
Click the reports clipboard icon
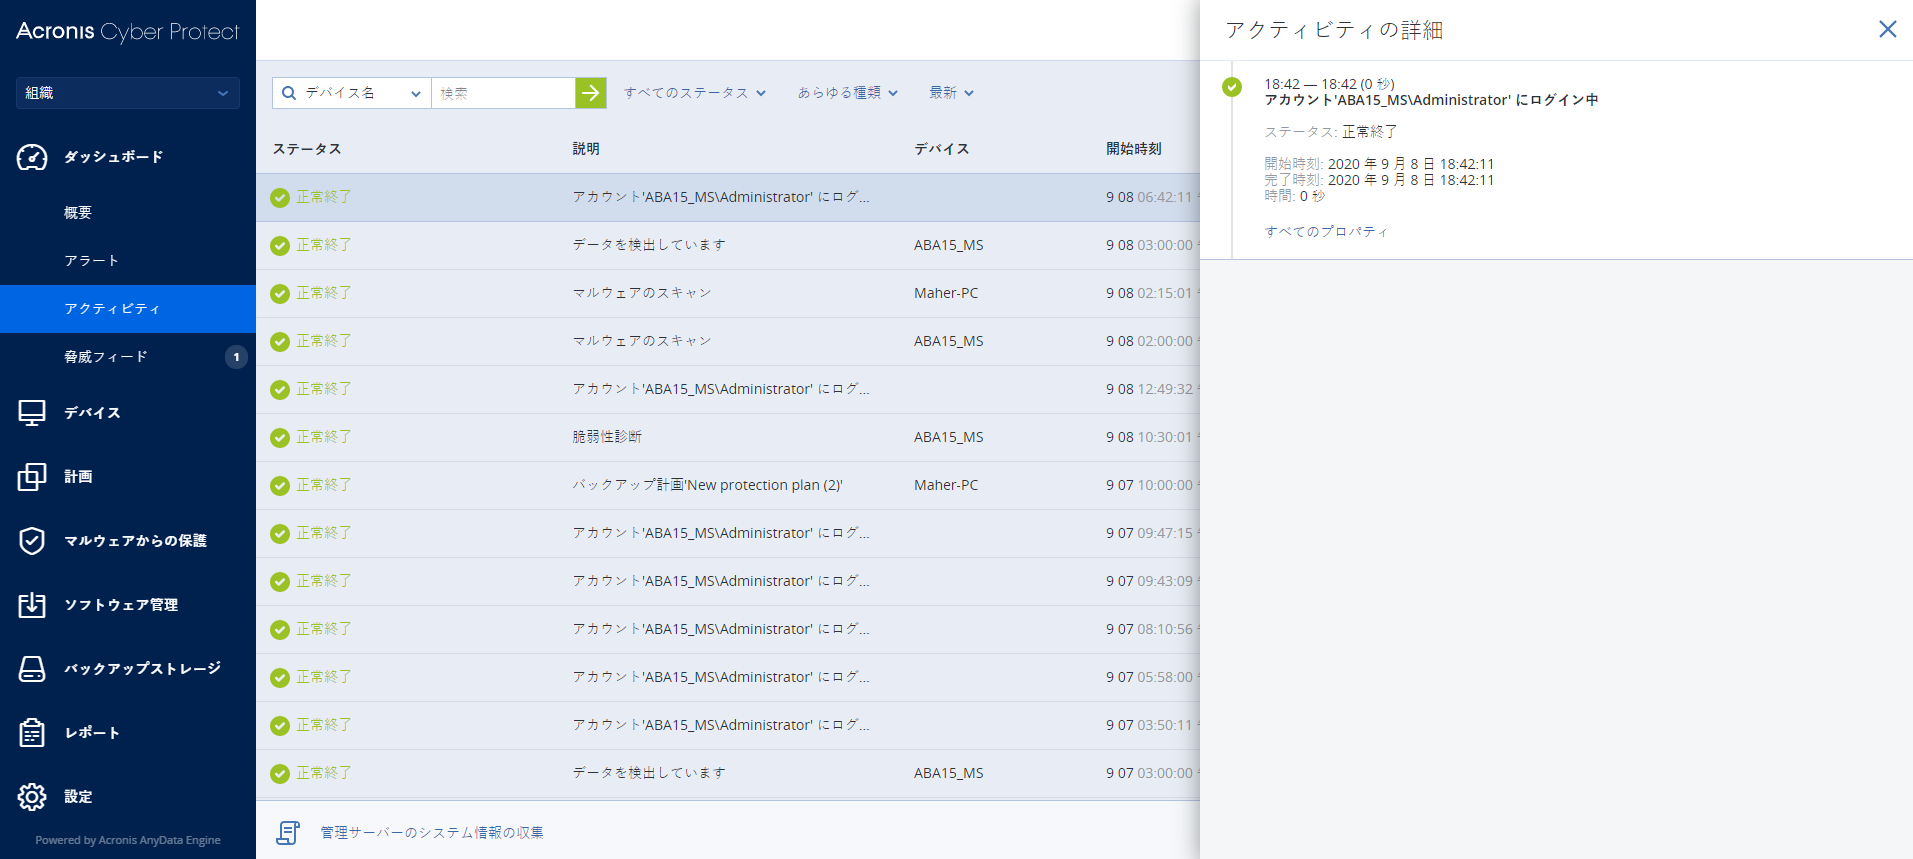tap(32, 733)
